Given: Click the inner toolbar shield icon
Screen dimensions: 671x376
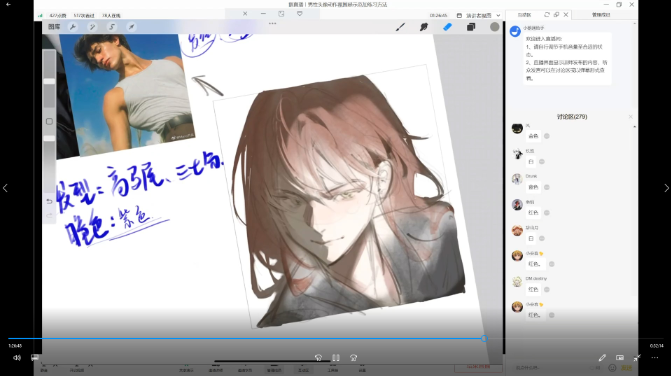Looking at the screenshot, I should pos(300,14).
